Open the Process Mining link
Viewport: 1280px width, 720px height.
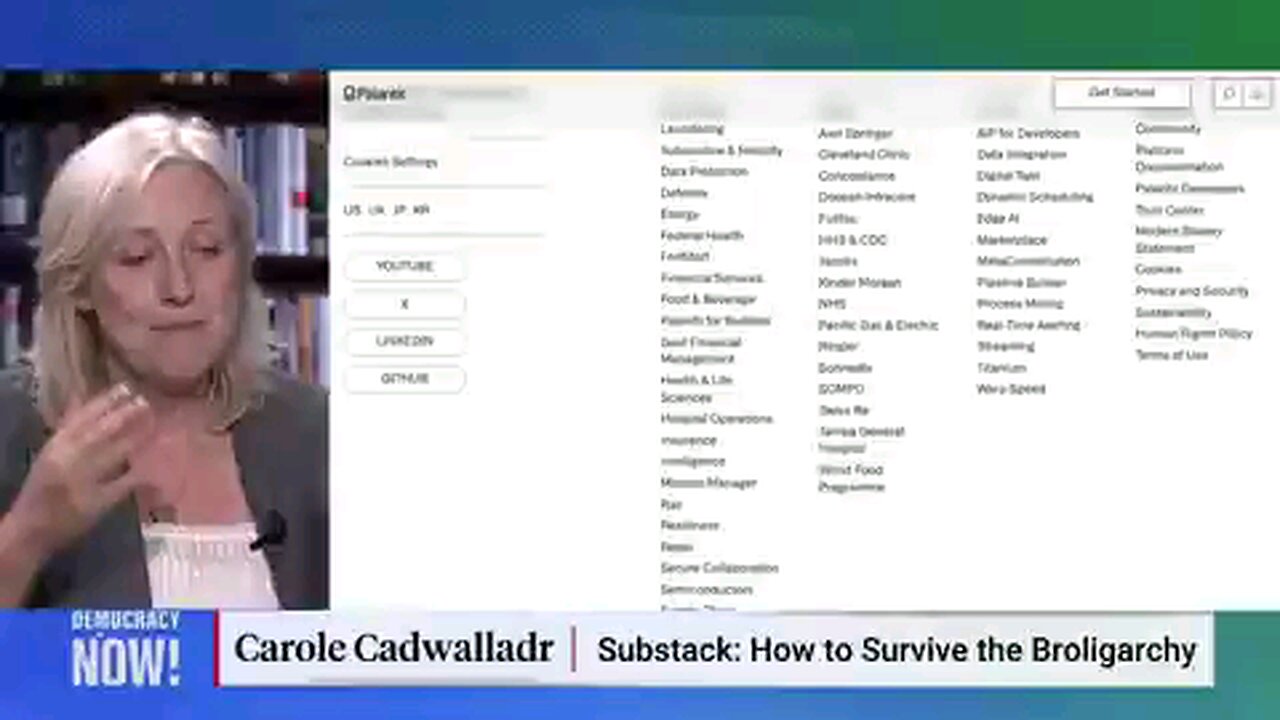click(x=1020, y=304)
